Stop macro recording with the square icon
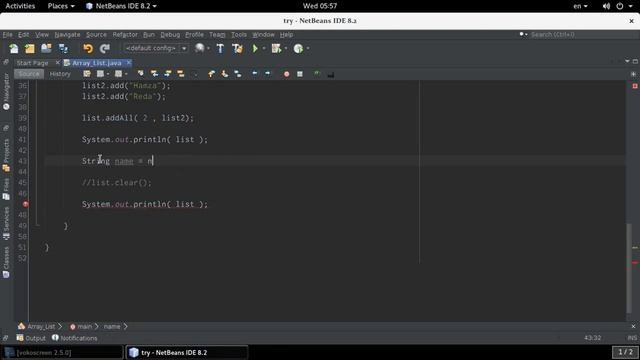 (x=300, y=74)
